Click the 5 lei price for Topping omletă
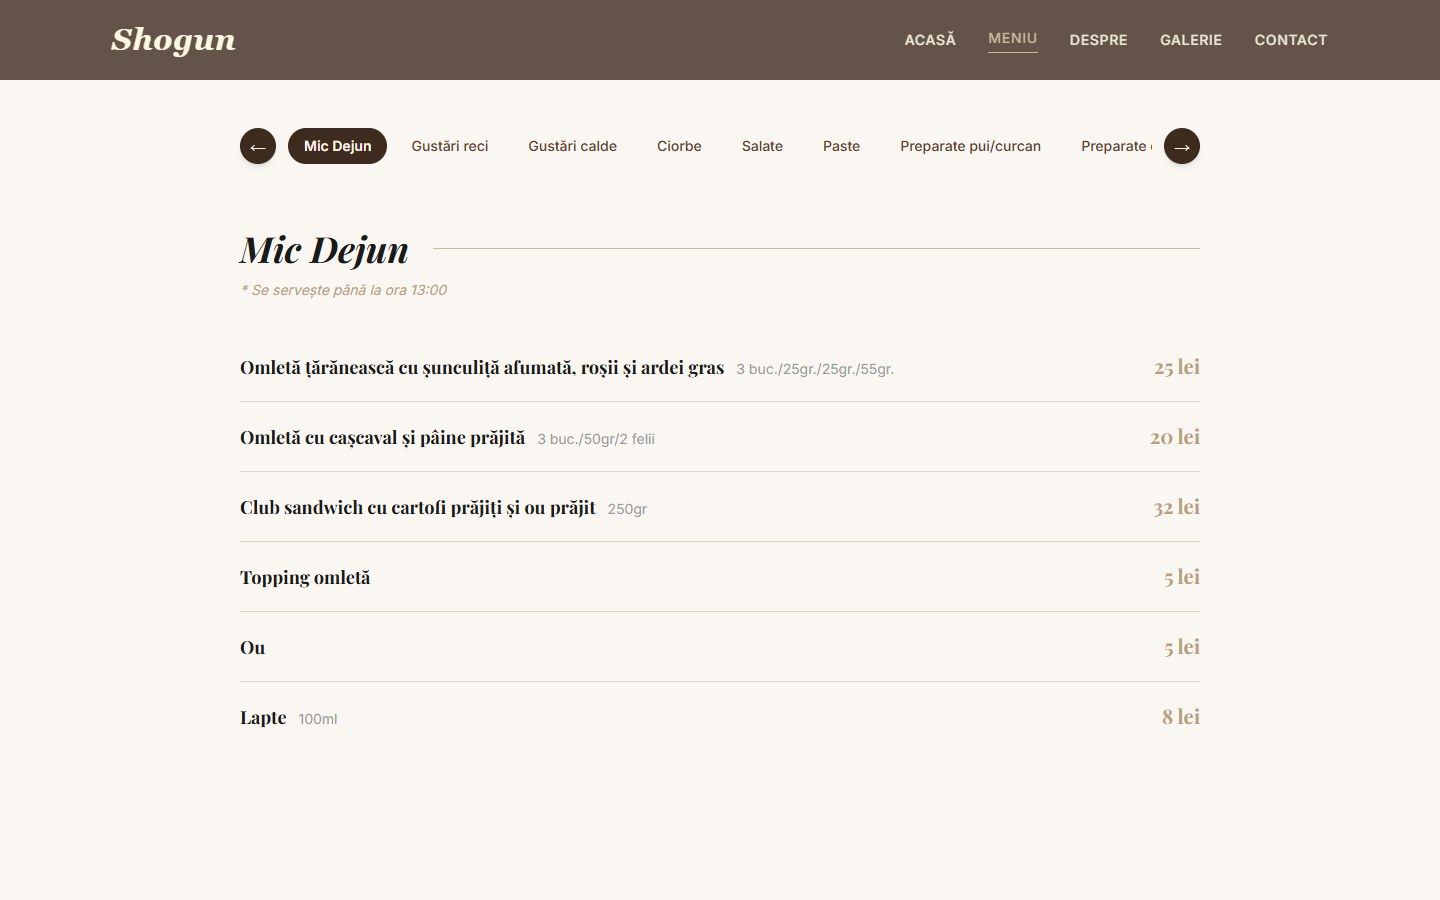The width and height of the screenshot is (1440, 900). (x=1182, y=577)
